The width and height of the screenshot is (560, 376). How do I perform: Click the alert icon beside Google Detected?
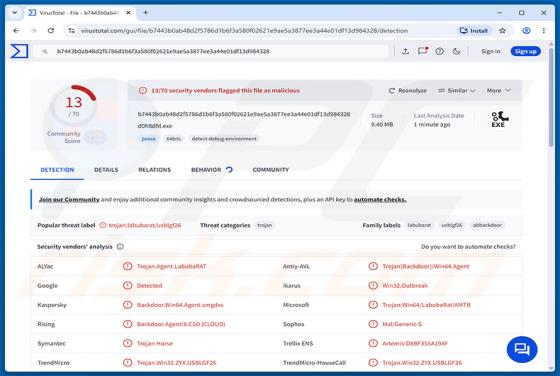point(128,285)
